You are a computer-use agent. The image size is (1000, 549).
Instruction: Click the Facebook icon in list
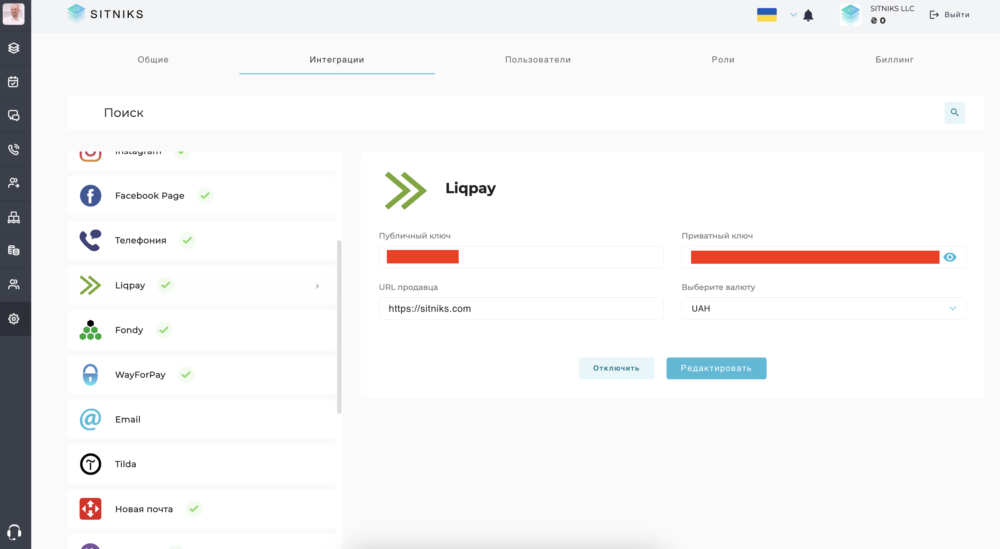point(91,196)
